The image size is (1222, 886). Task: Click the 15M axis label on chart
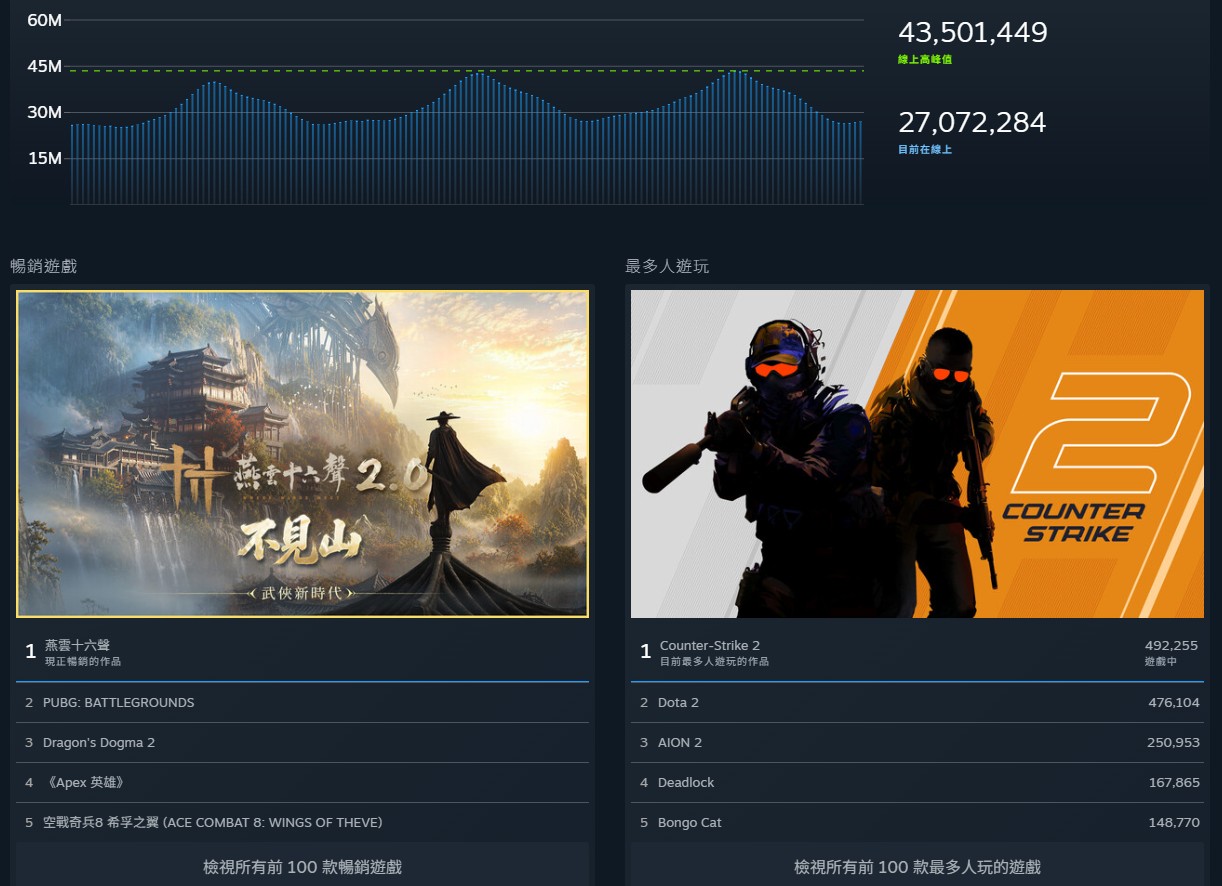45,158
